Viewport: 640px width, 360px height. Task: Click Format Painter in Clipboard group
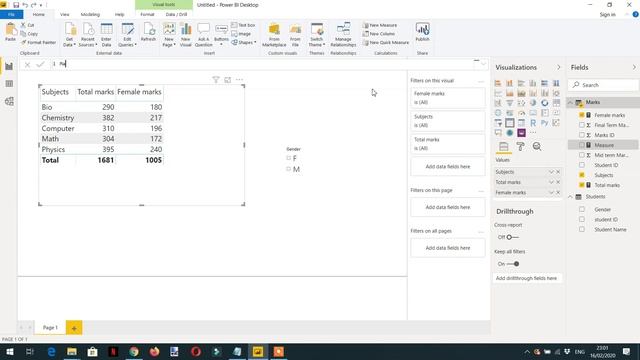point(38,42)
